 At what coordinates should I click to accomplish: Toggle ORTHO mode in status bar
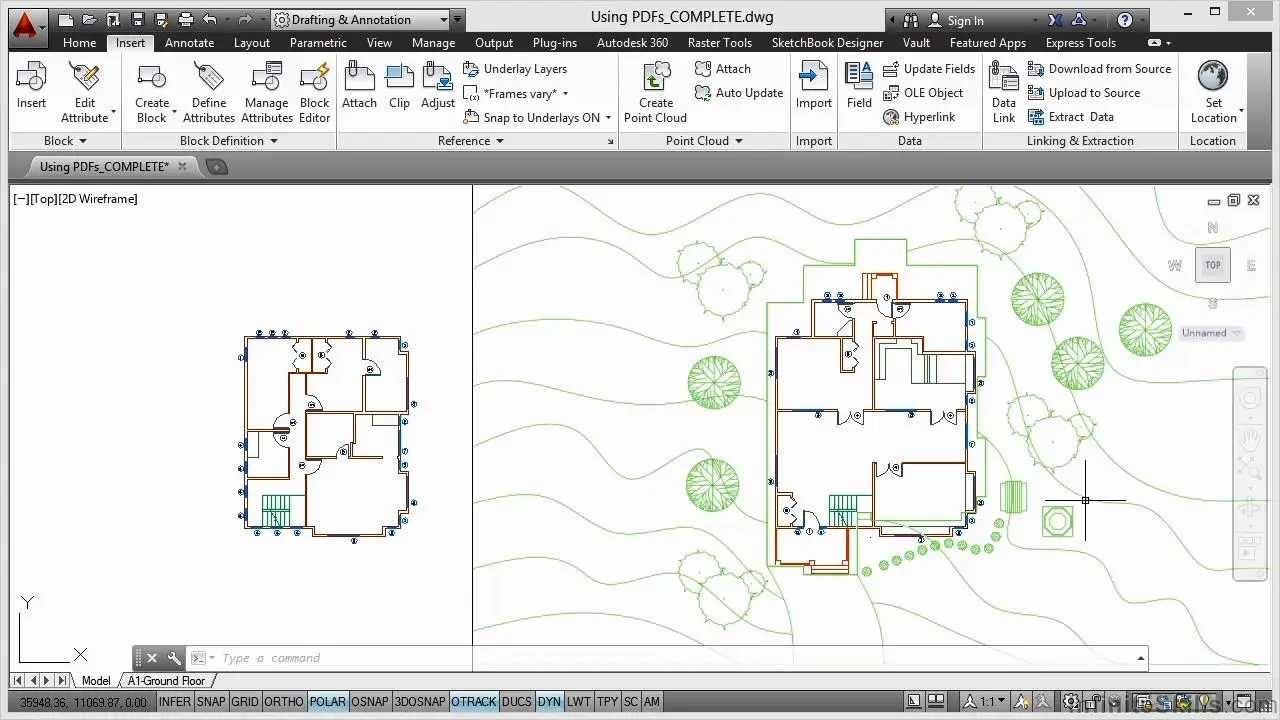[x=284, y=702]
